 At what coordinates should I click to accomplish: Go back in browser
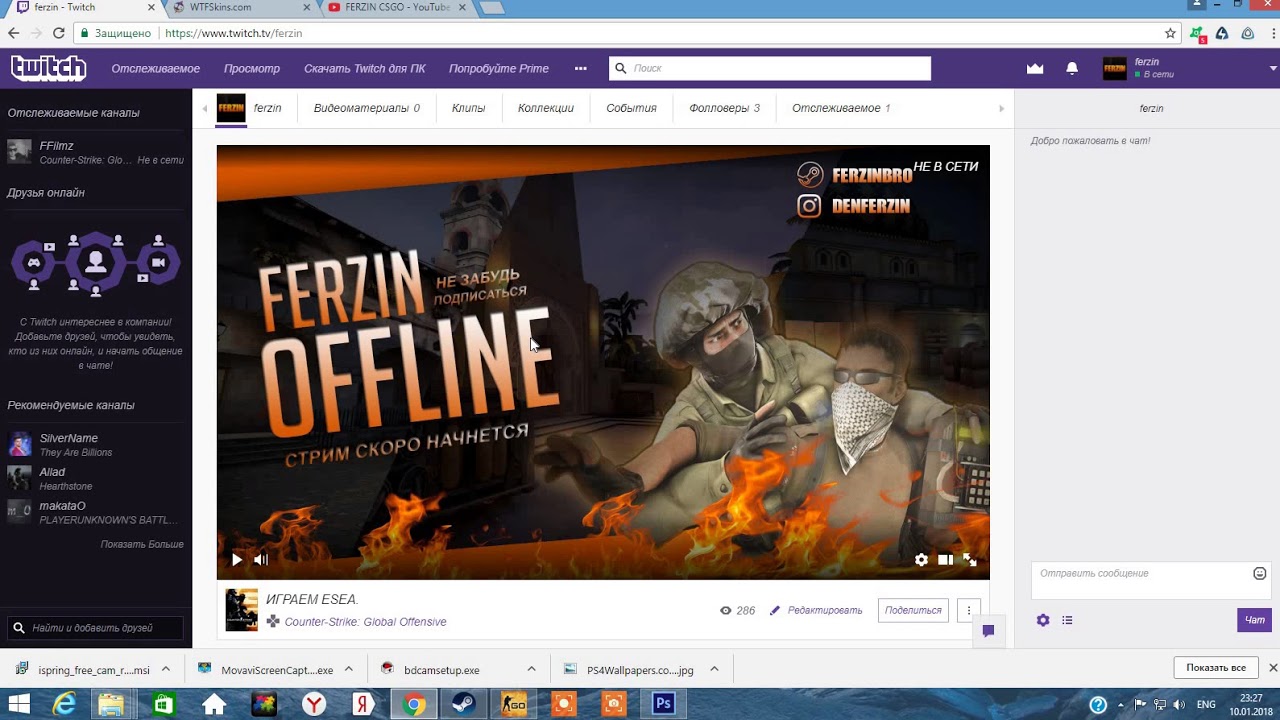coord(13,33)
